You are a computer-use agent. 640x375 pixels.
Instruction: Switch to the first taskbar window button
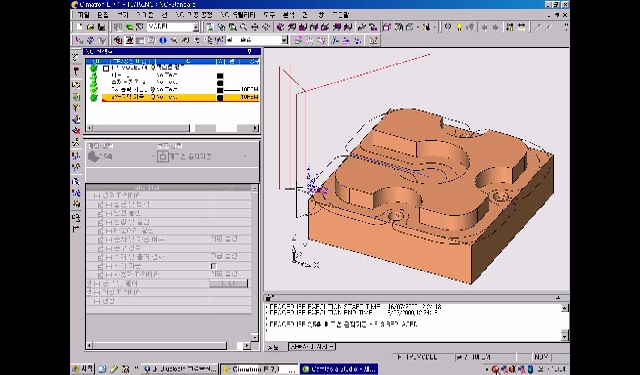tap(179, 369)
